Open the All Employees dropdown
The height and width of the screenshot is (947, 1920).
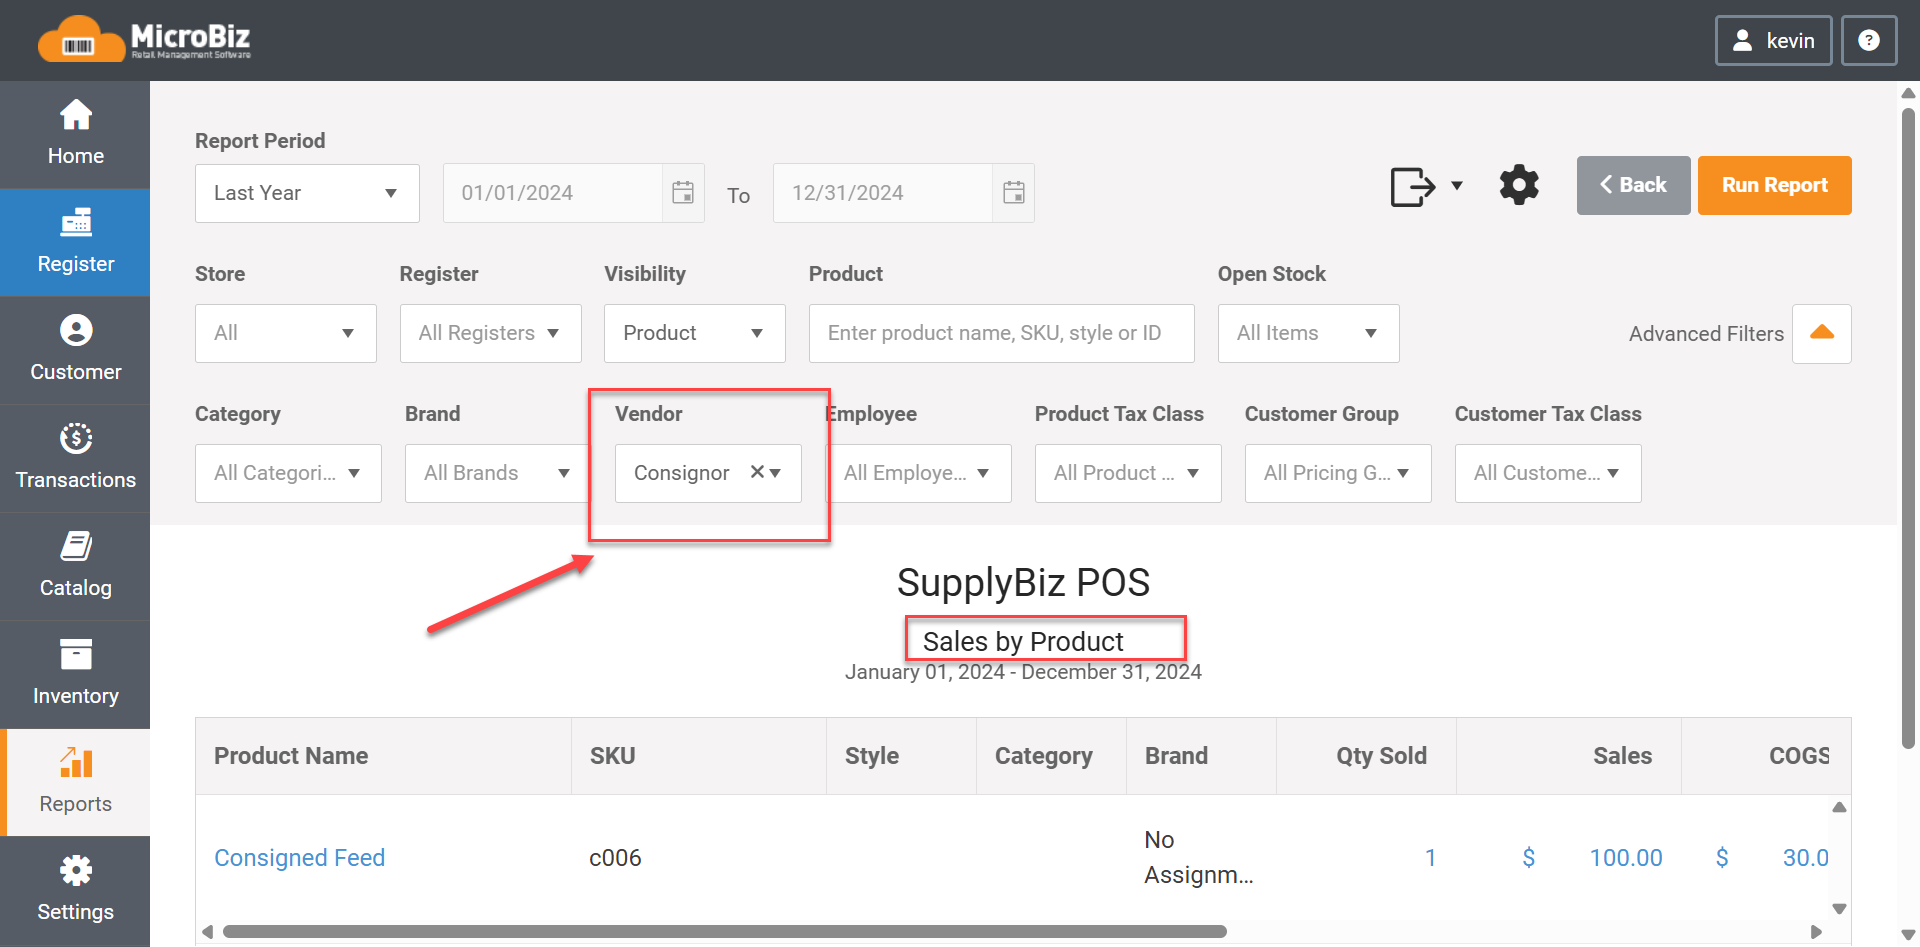pyautogui.click(x=918, y=473)
